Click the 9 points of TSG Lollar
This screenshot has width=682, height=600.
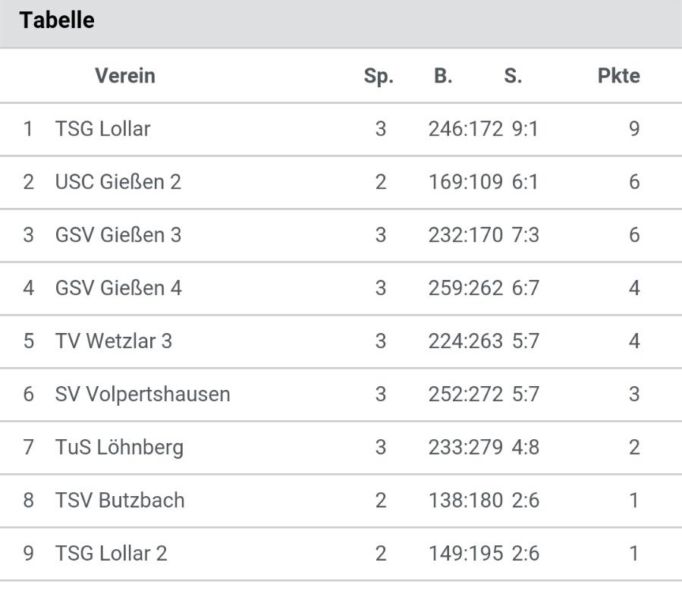[x=634, y=129]
